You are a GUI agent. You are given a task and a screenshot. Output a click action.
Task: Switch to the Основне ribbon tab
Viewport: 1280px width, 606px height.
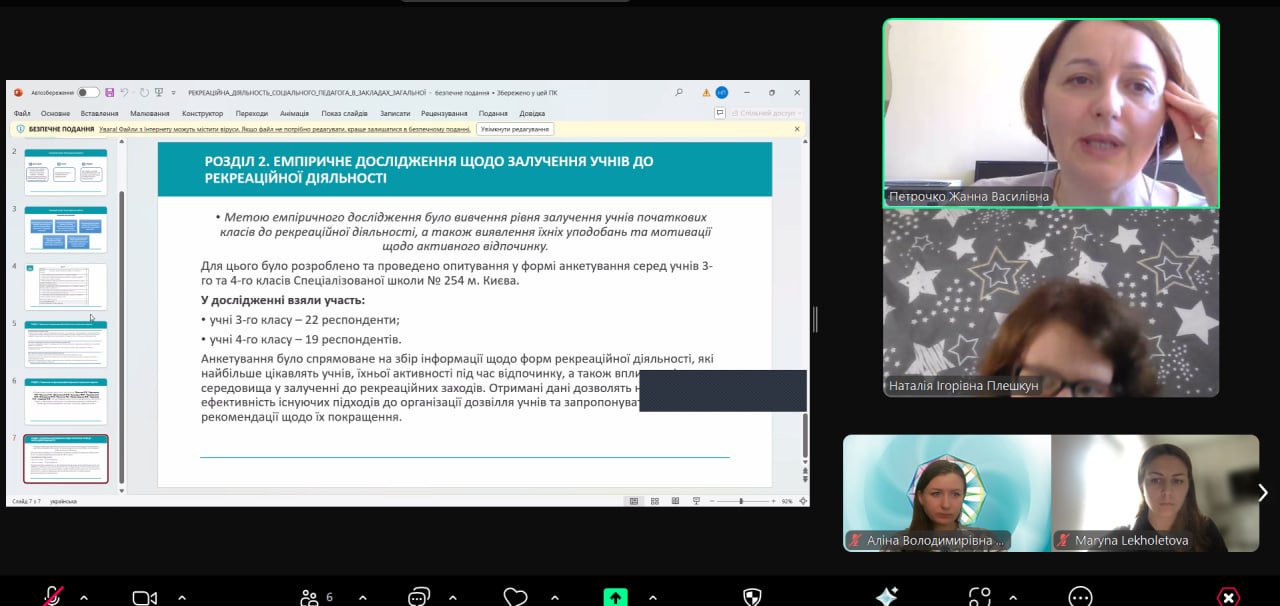coord(56,113)
